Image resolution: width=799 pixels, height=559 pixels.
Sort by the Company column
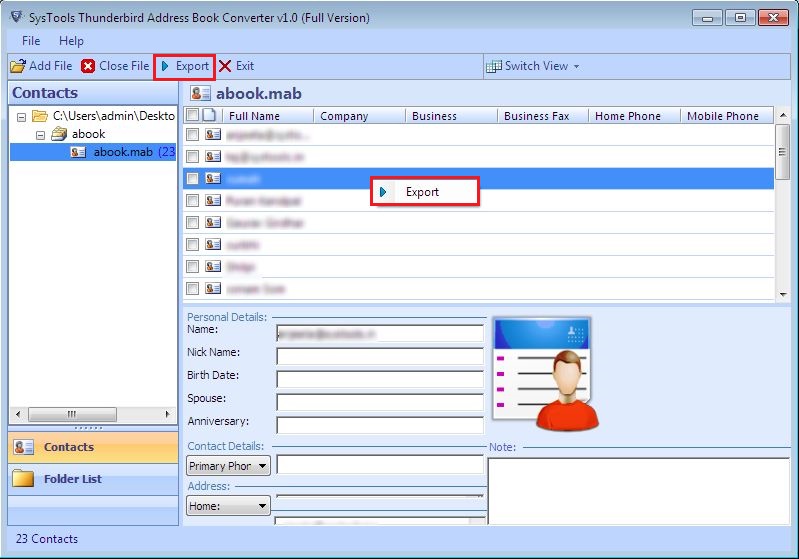[x=359, y=116]
